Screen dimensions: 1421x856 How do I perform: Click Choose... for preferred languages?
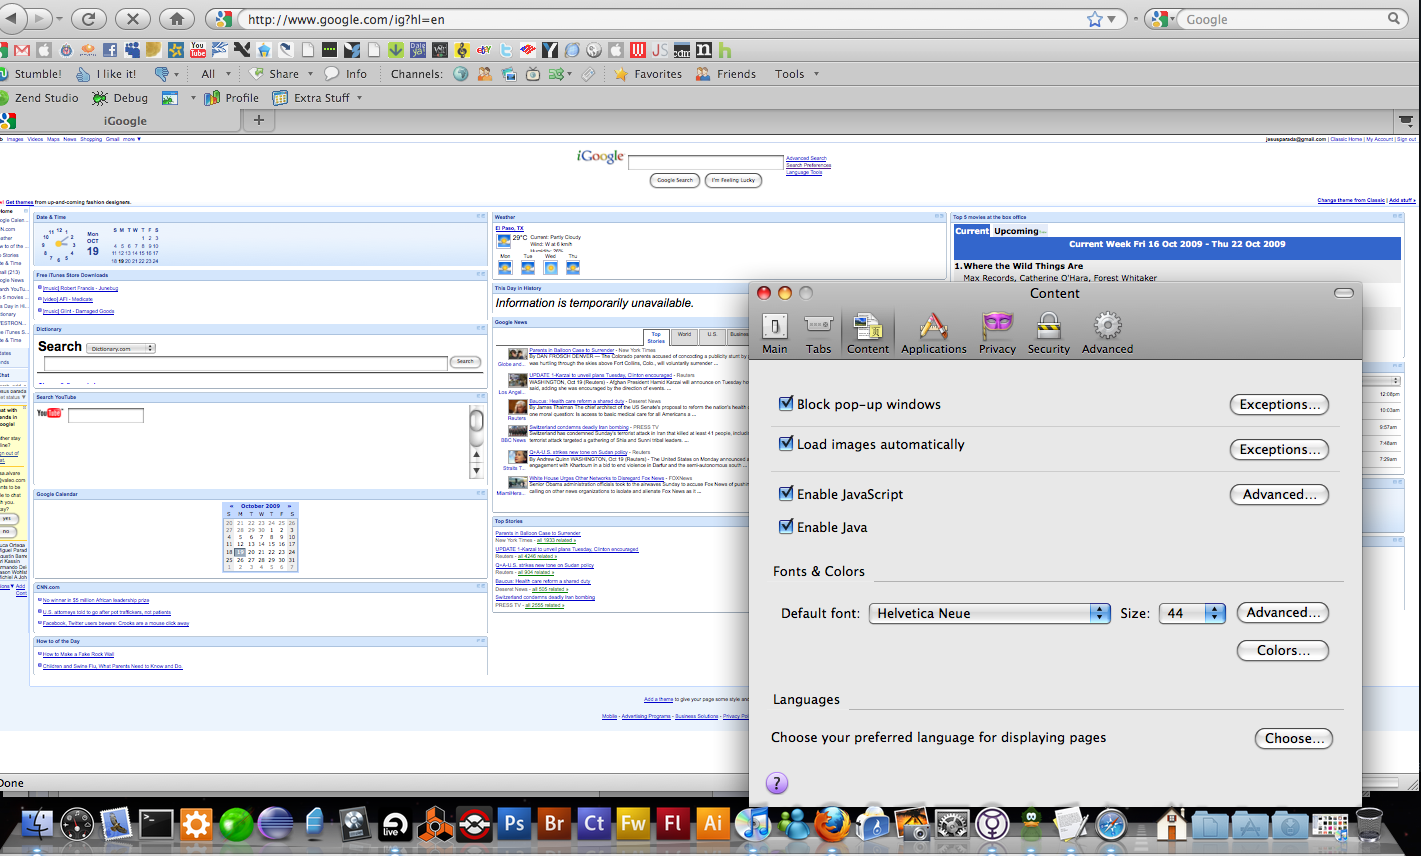click(x=1294, y=739)
